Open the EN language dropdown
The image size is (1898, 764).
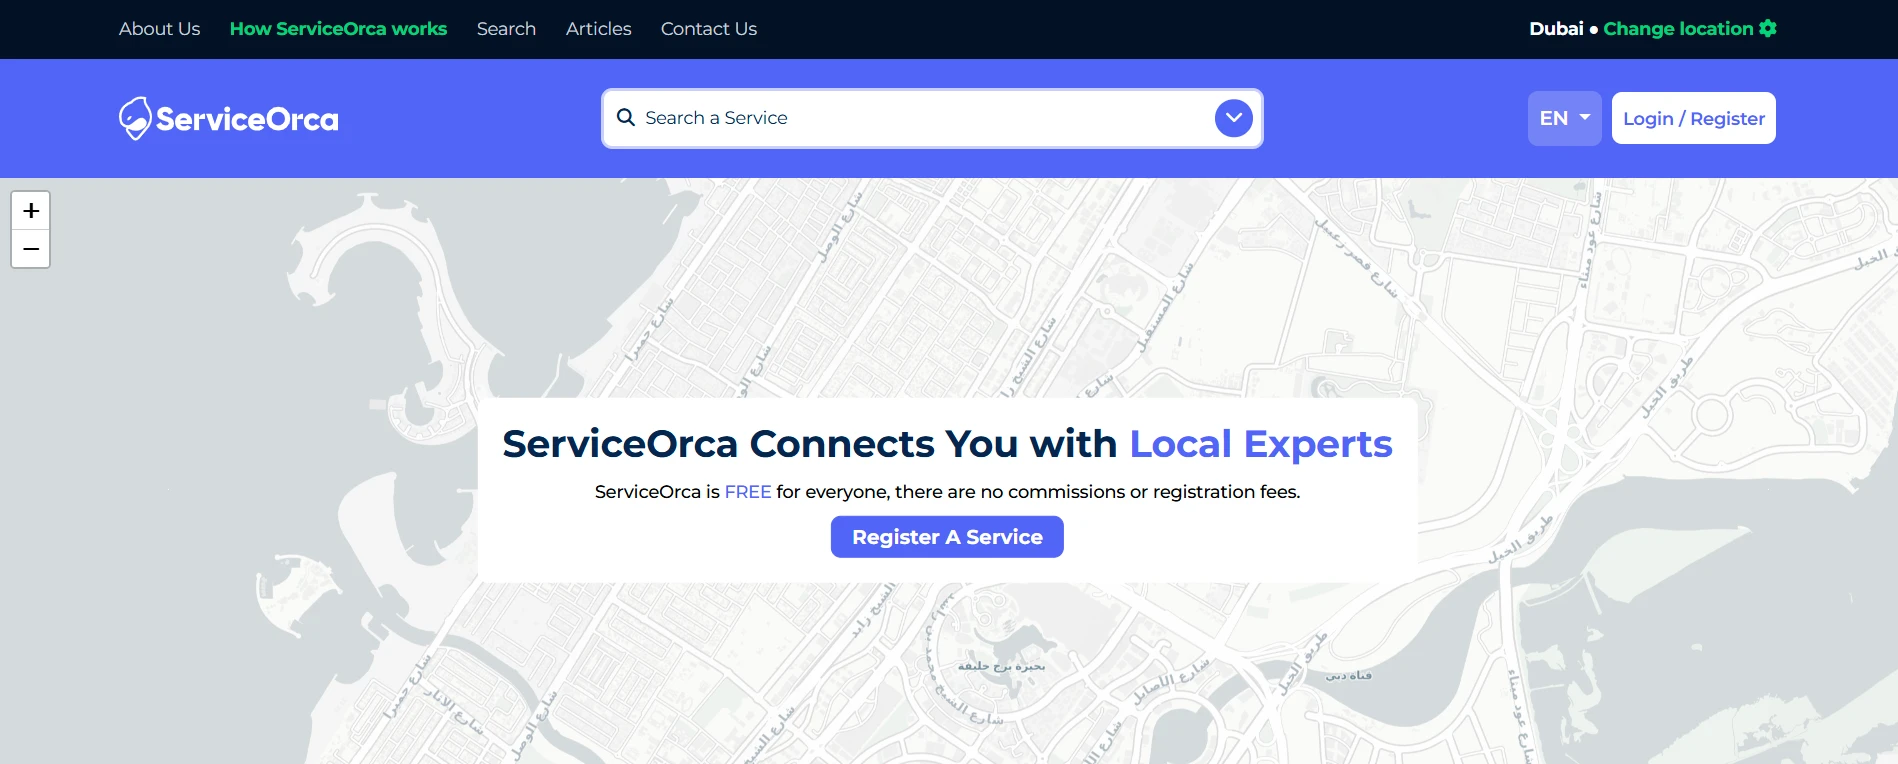point(1564,118)
